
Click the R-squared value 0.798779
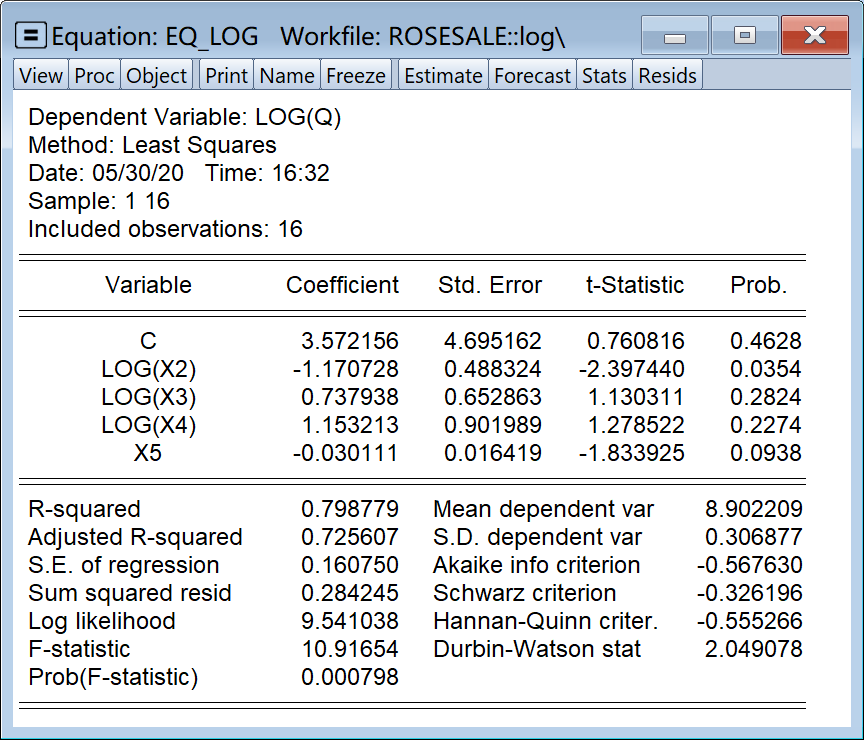[349, 509]
